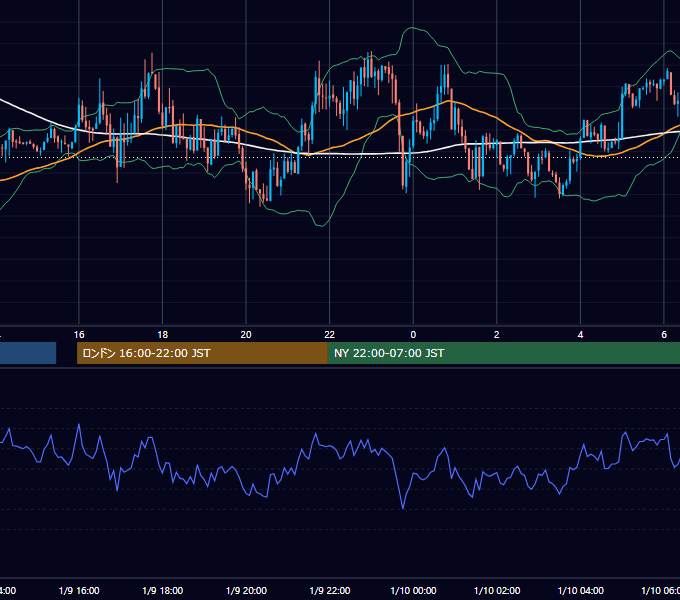Select the 16 hour label on upper axis
Viewport: 680px width, 600px height.
79,335
